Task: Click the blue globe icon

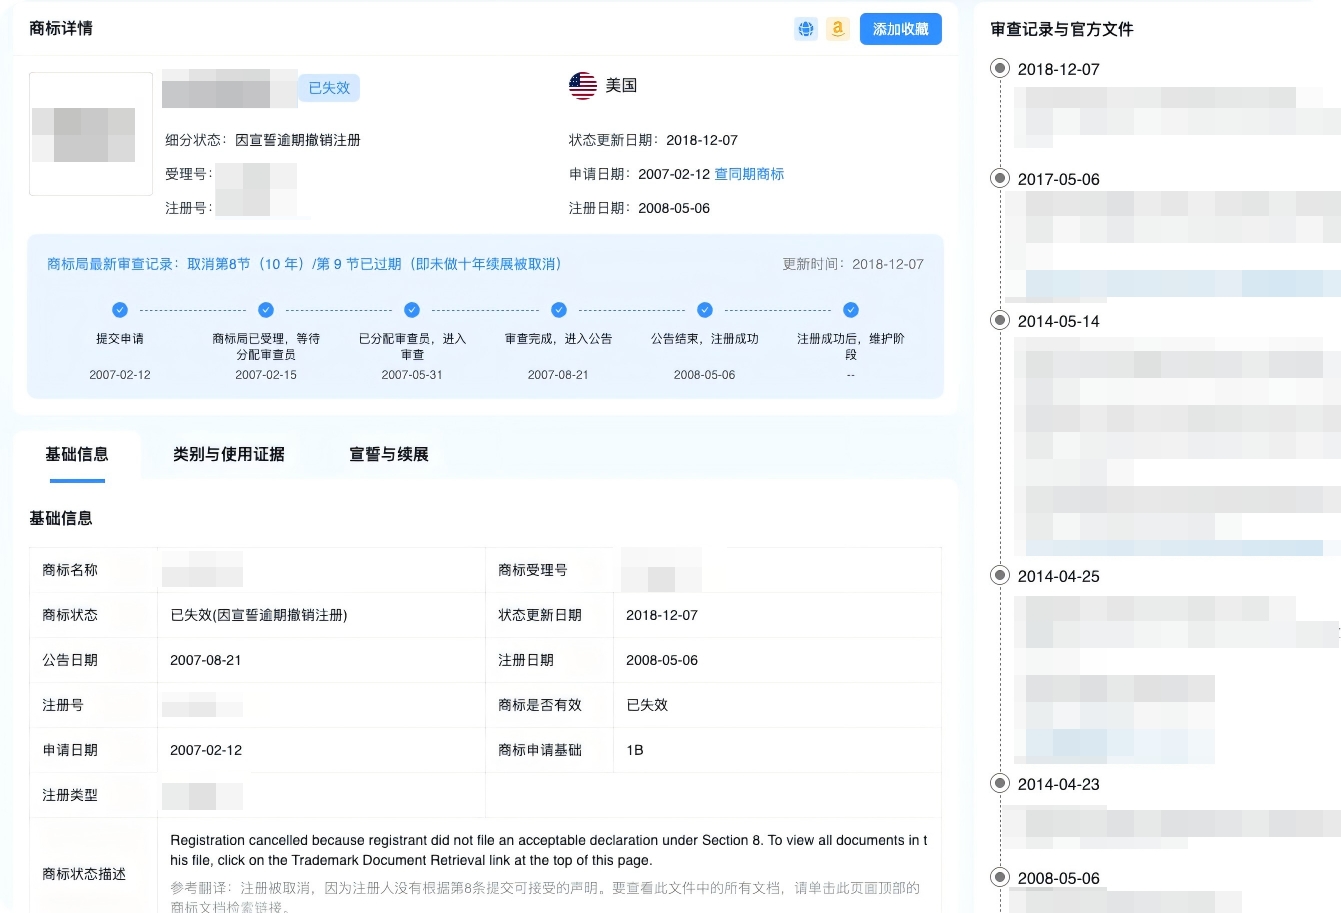Action: [806, 29]
